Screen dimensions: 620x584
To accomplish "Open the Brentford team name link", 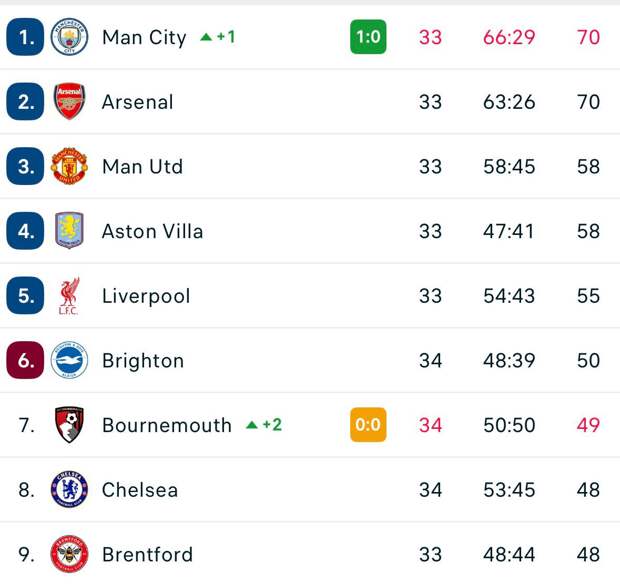I will coord(147,554).
